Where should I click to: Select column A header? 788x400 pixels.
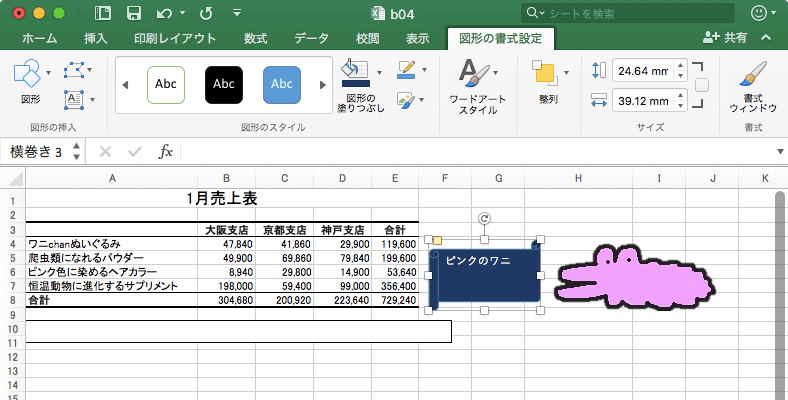[112, 178]
